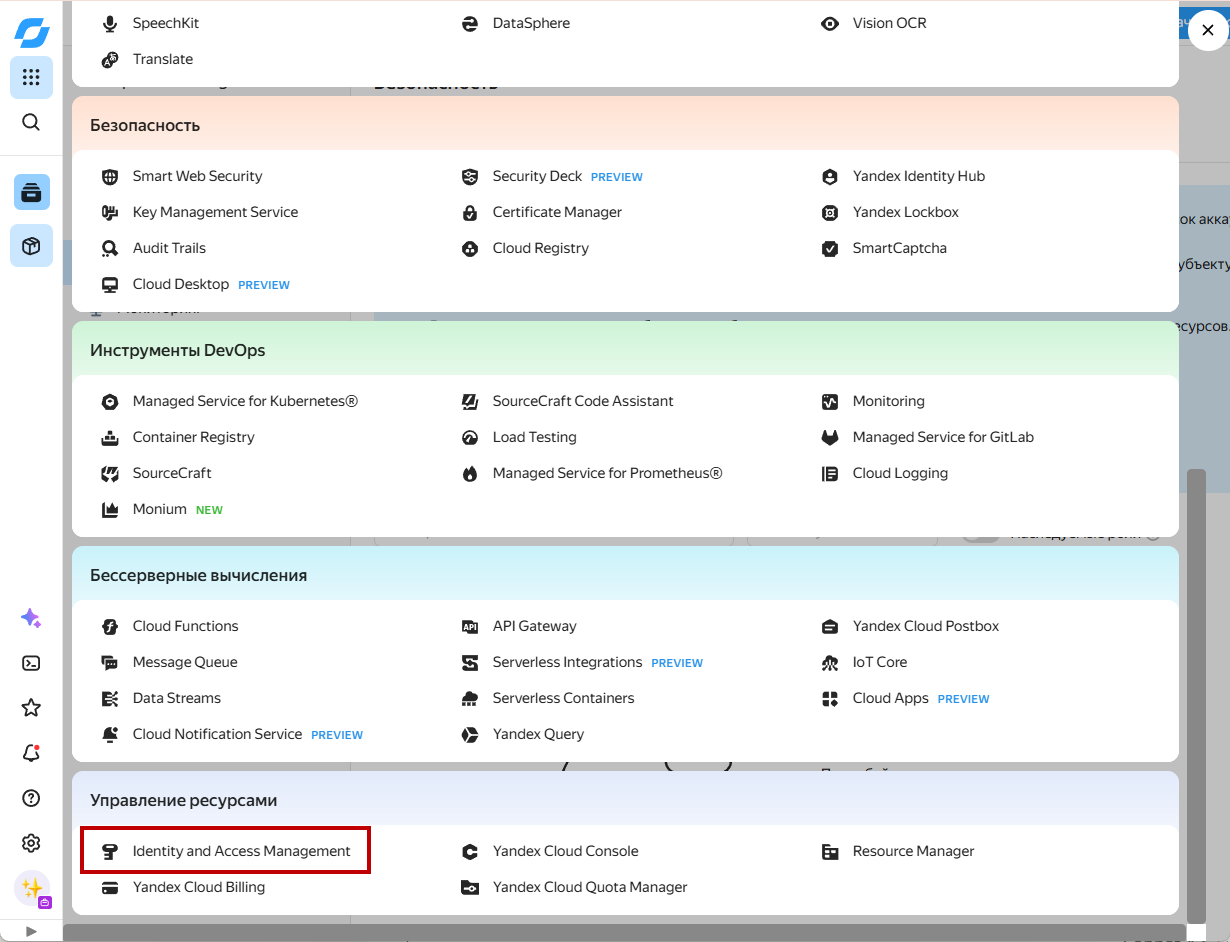Click the all services grid icon
Viewport: 1230px width, 942px height.
click(x=31, y=77)
